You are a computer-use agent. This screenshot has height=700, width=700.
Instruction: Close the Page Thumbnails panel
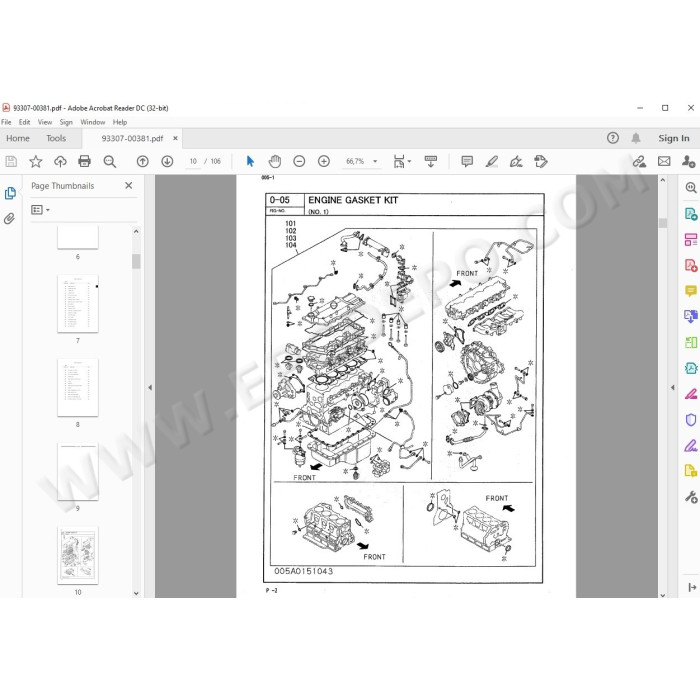coord(129,185)
